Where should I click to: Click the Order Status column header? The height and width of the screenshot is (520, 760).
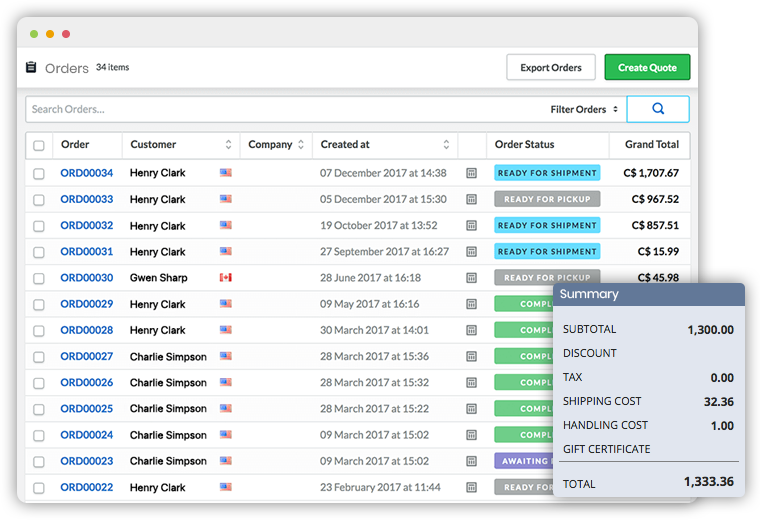point(524,144)
